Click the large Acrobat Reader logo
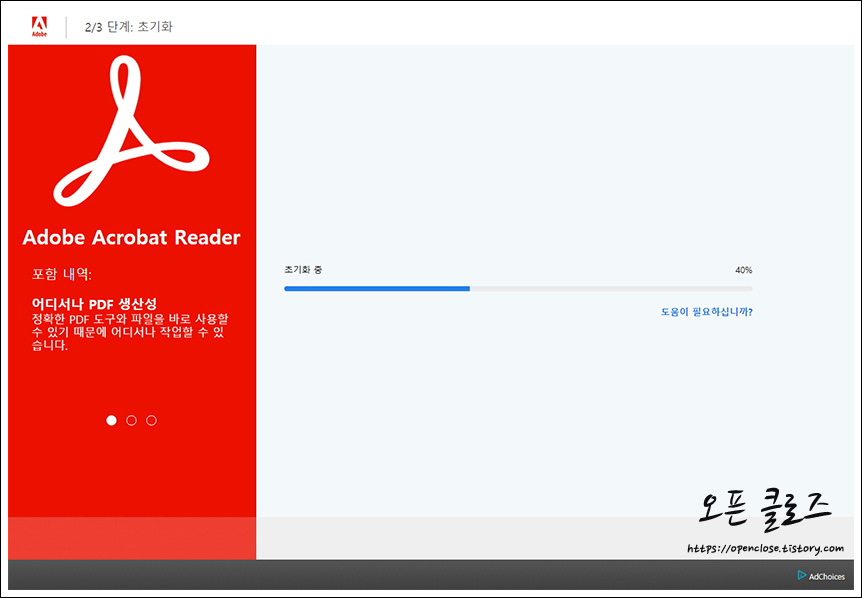This screenshot has height=598, width=862. click(x=131, y=131)
